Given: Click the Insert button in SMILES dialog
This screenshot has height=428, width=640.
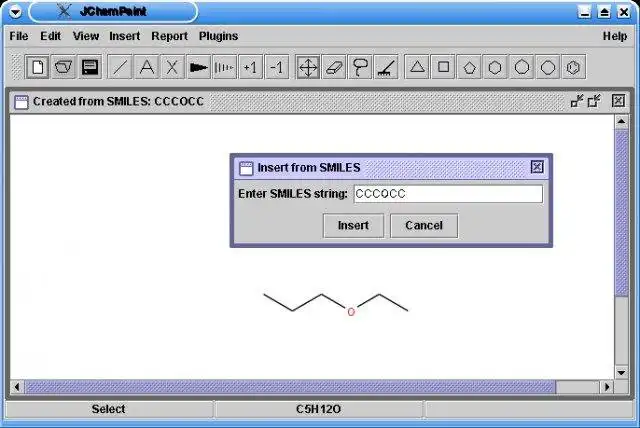Looking at the screenshot, I should tap(353, 226).
